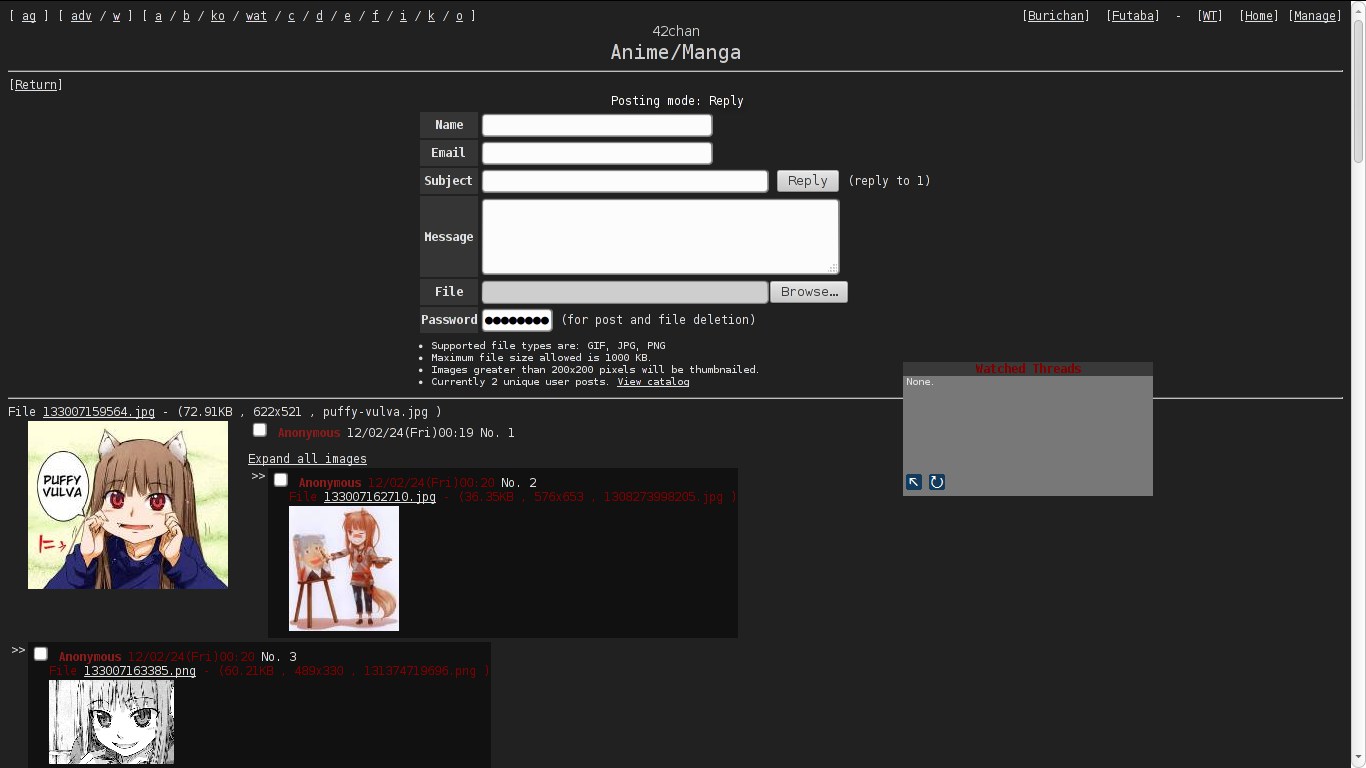This screenshot has width=1366, height=768.
Task: Focus the Email input field
Action: pyautogui.click(x=597, y=153)
